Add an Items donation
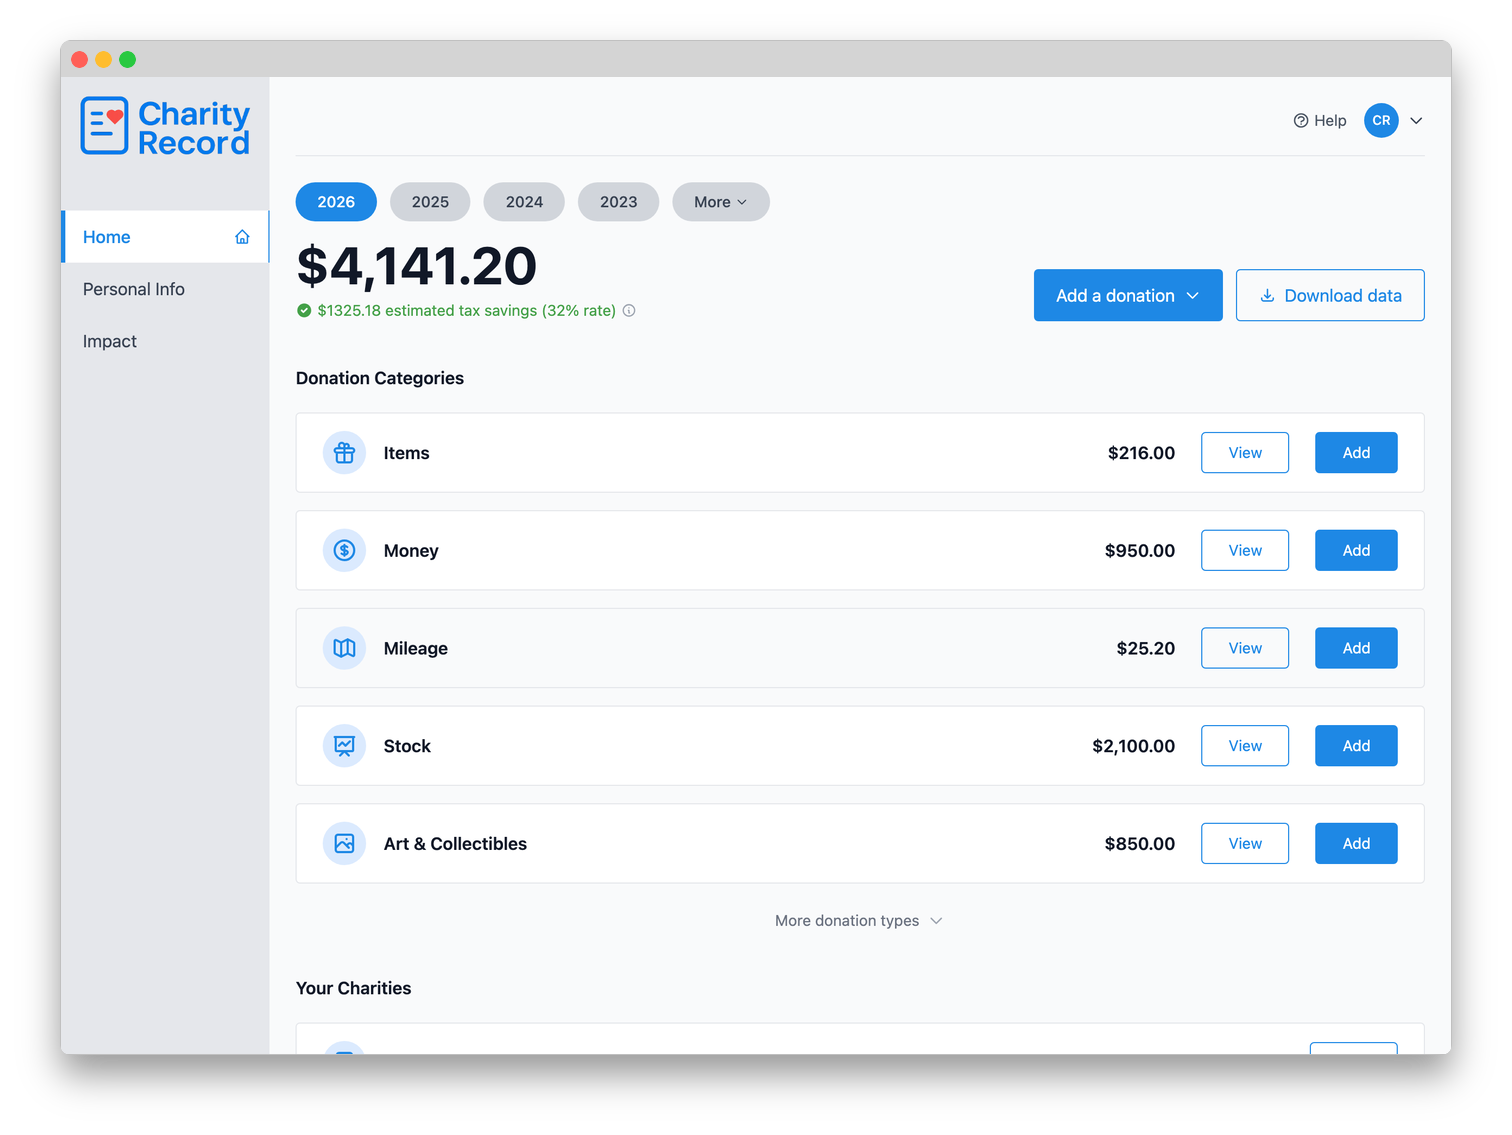 [x=1356, y=453]
